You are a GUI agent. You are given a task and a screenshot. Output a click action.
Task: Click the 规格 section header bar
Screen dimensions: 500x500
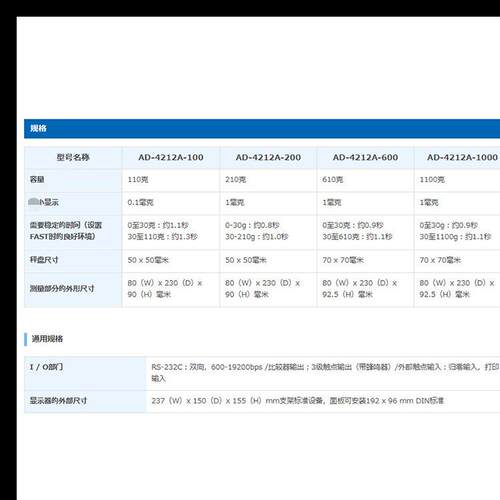click(262, 128)
